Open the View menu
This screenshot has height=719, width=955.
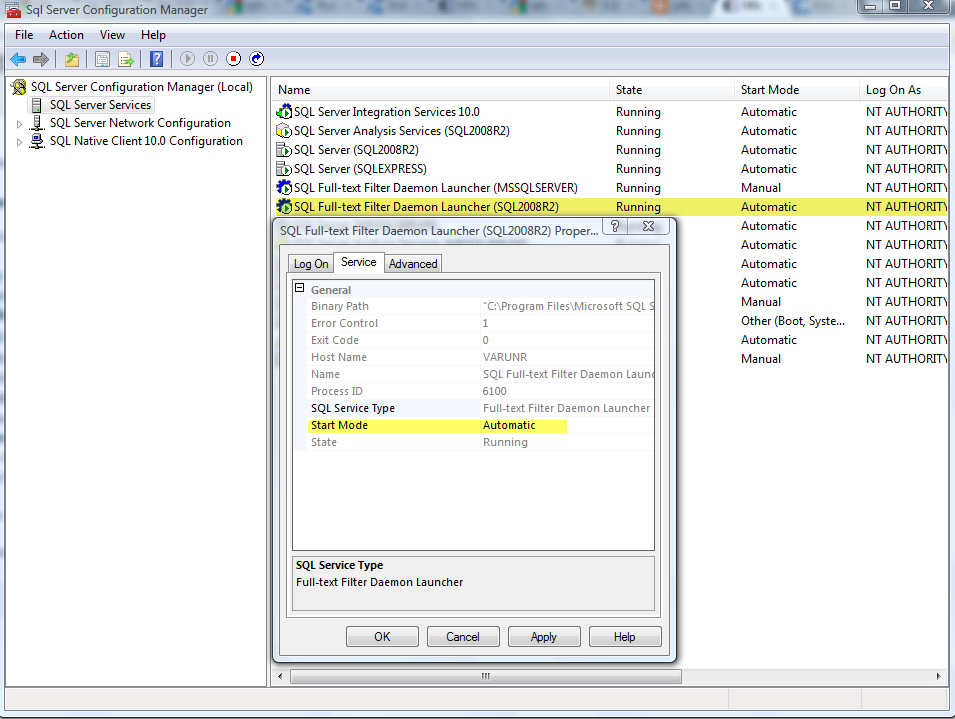[112, 35]
